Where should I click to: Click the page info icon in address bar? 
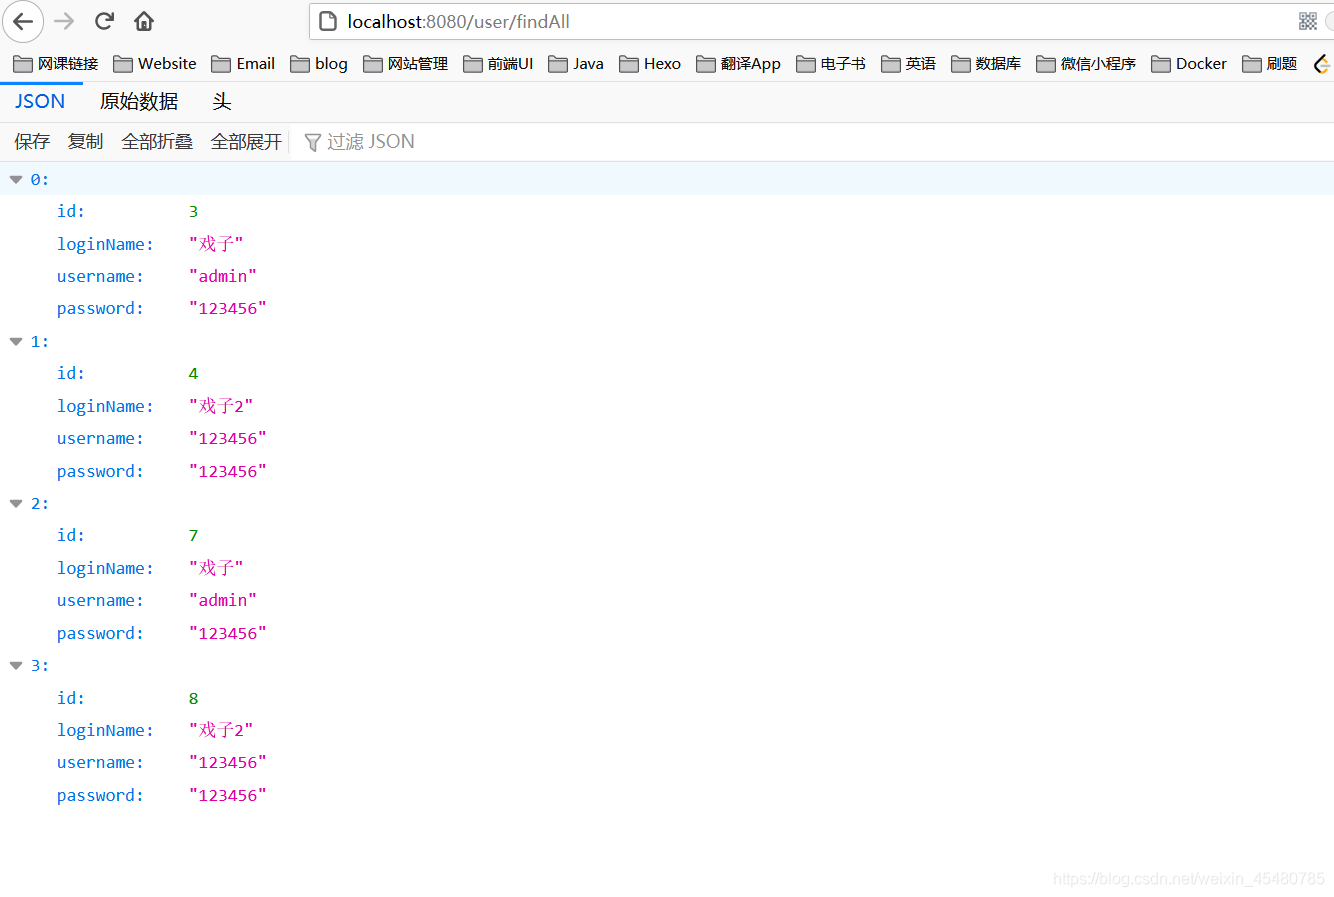(x=328, y=21)
